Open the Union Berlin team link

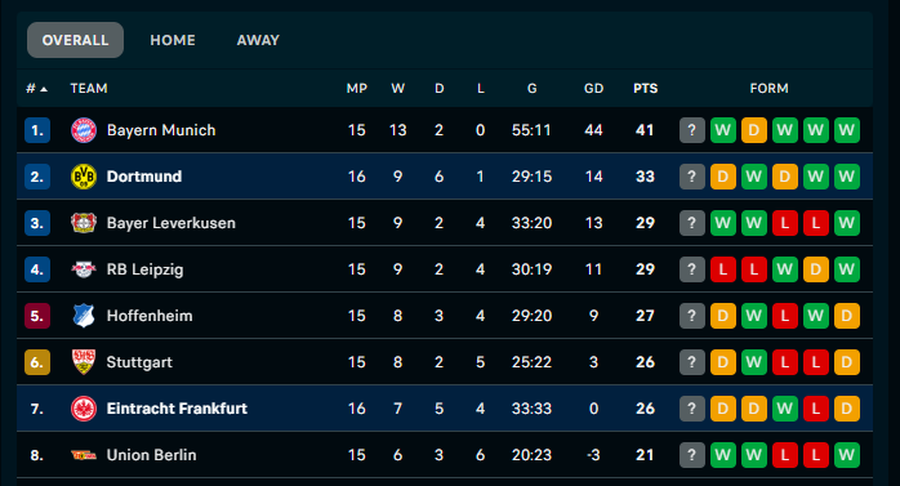151,455
